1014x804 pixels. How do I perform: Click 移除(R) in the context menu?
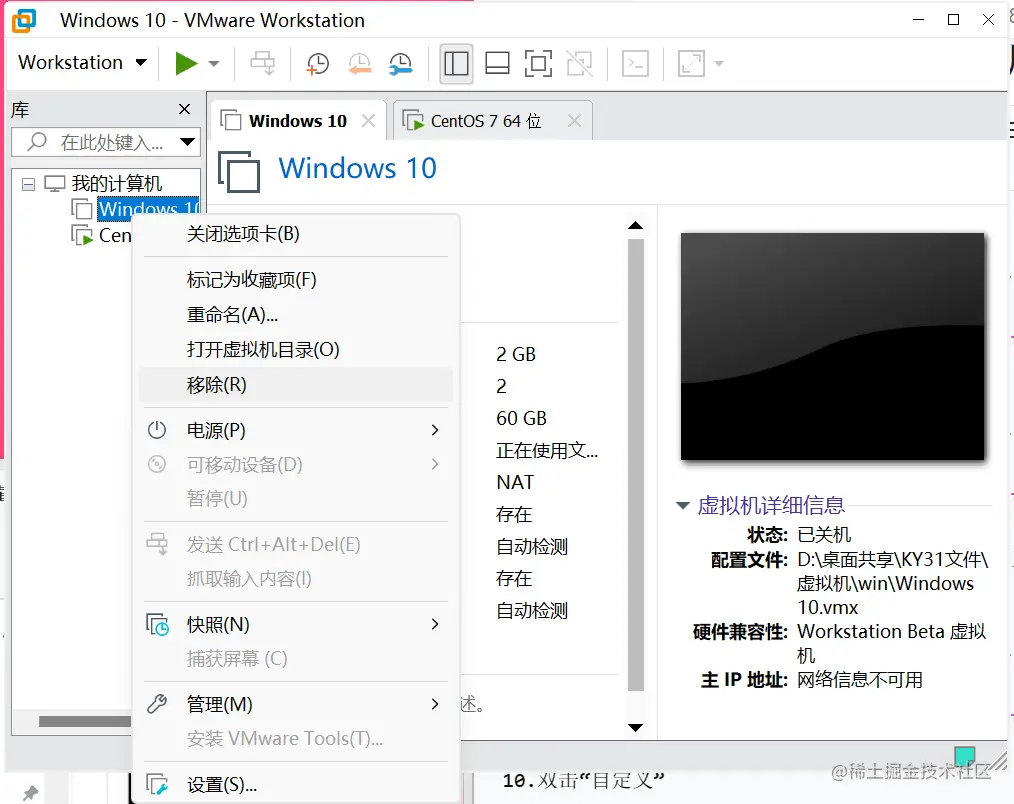click(296, 385)
